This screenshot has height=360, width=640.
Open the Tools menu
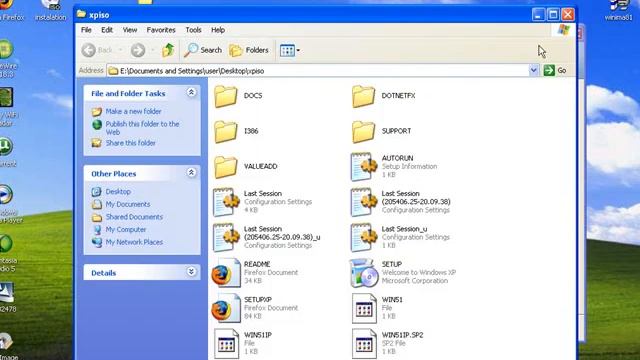pos(193,30)
